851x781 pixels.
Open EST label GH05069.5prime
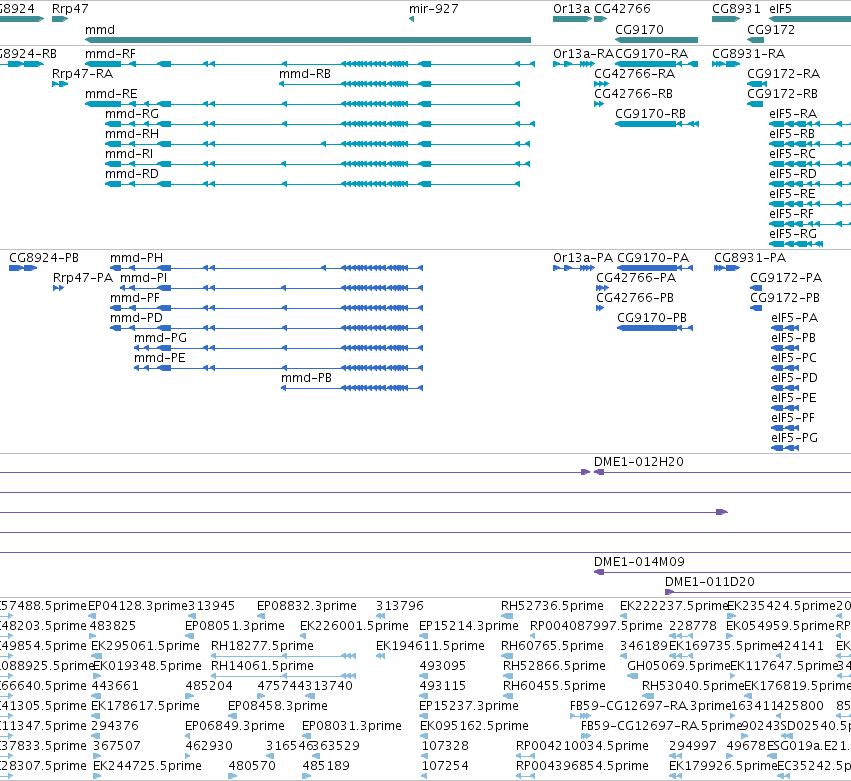[678, 666]
